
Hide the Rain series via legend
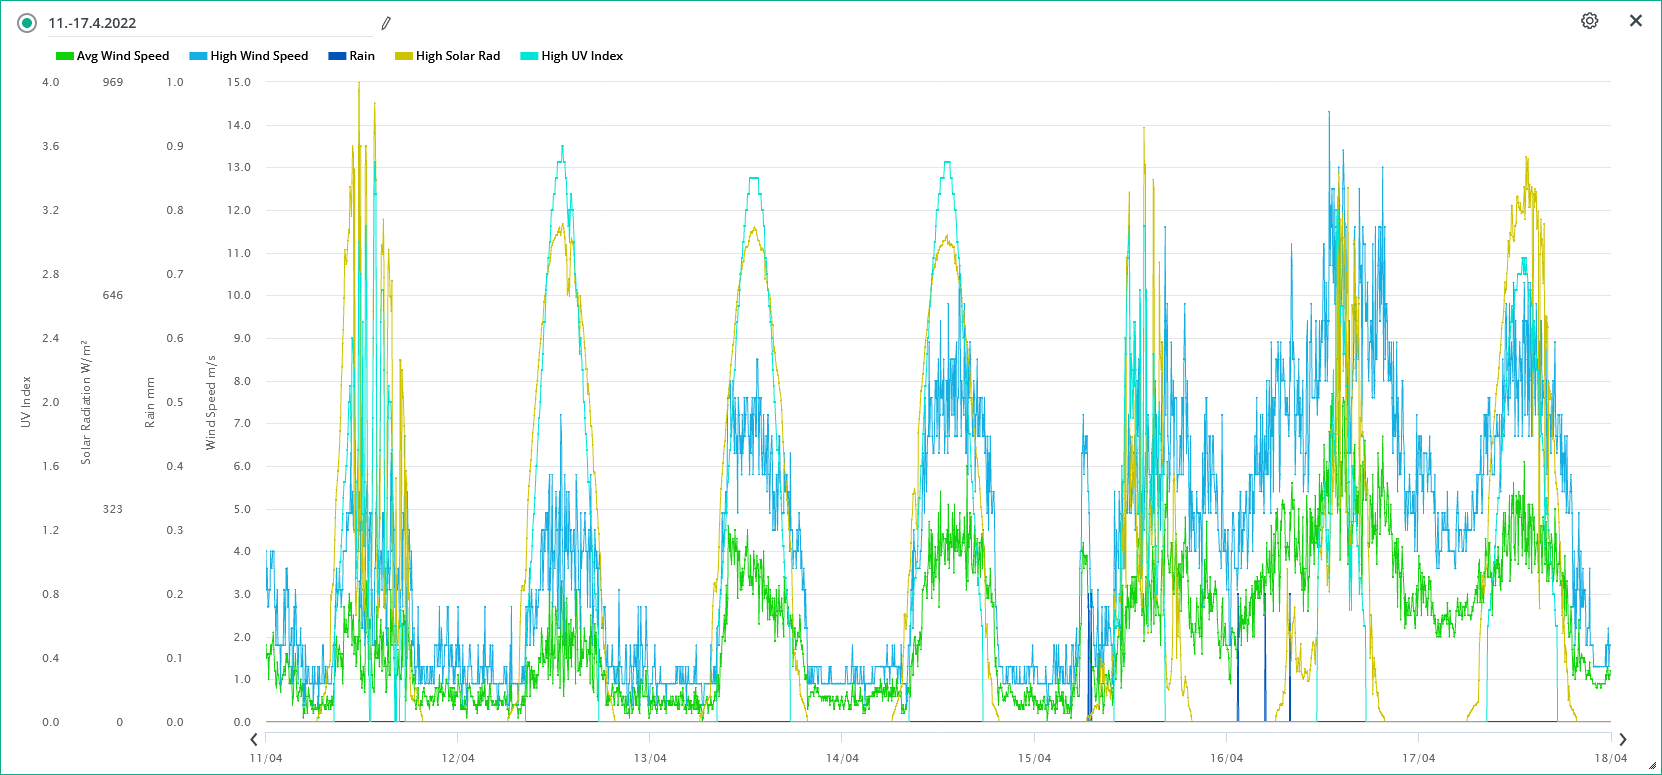click(x=361, y=56)
